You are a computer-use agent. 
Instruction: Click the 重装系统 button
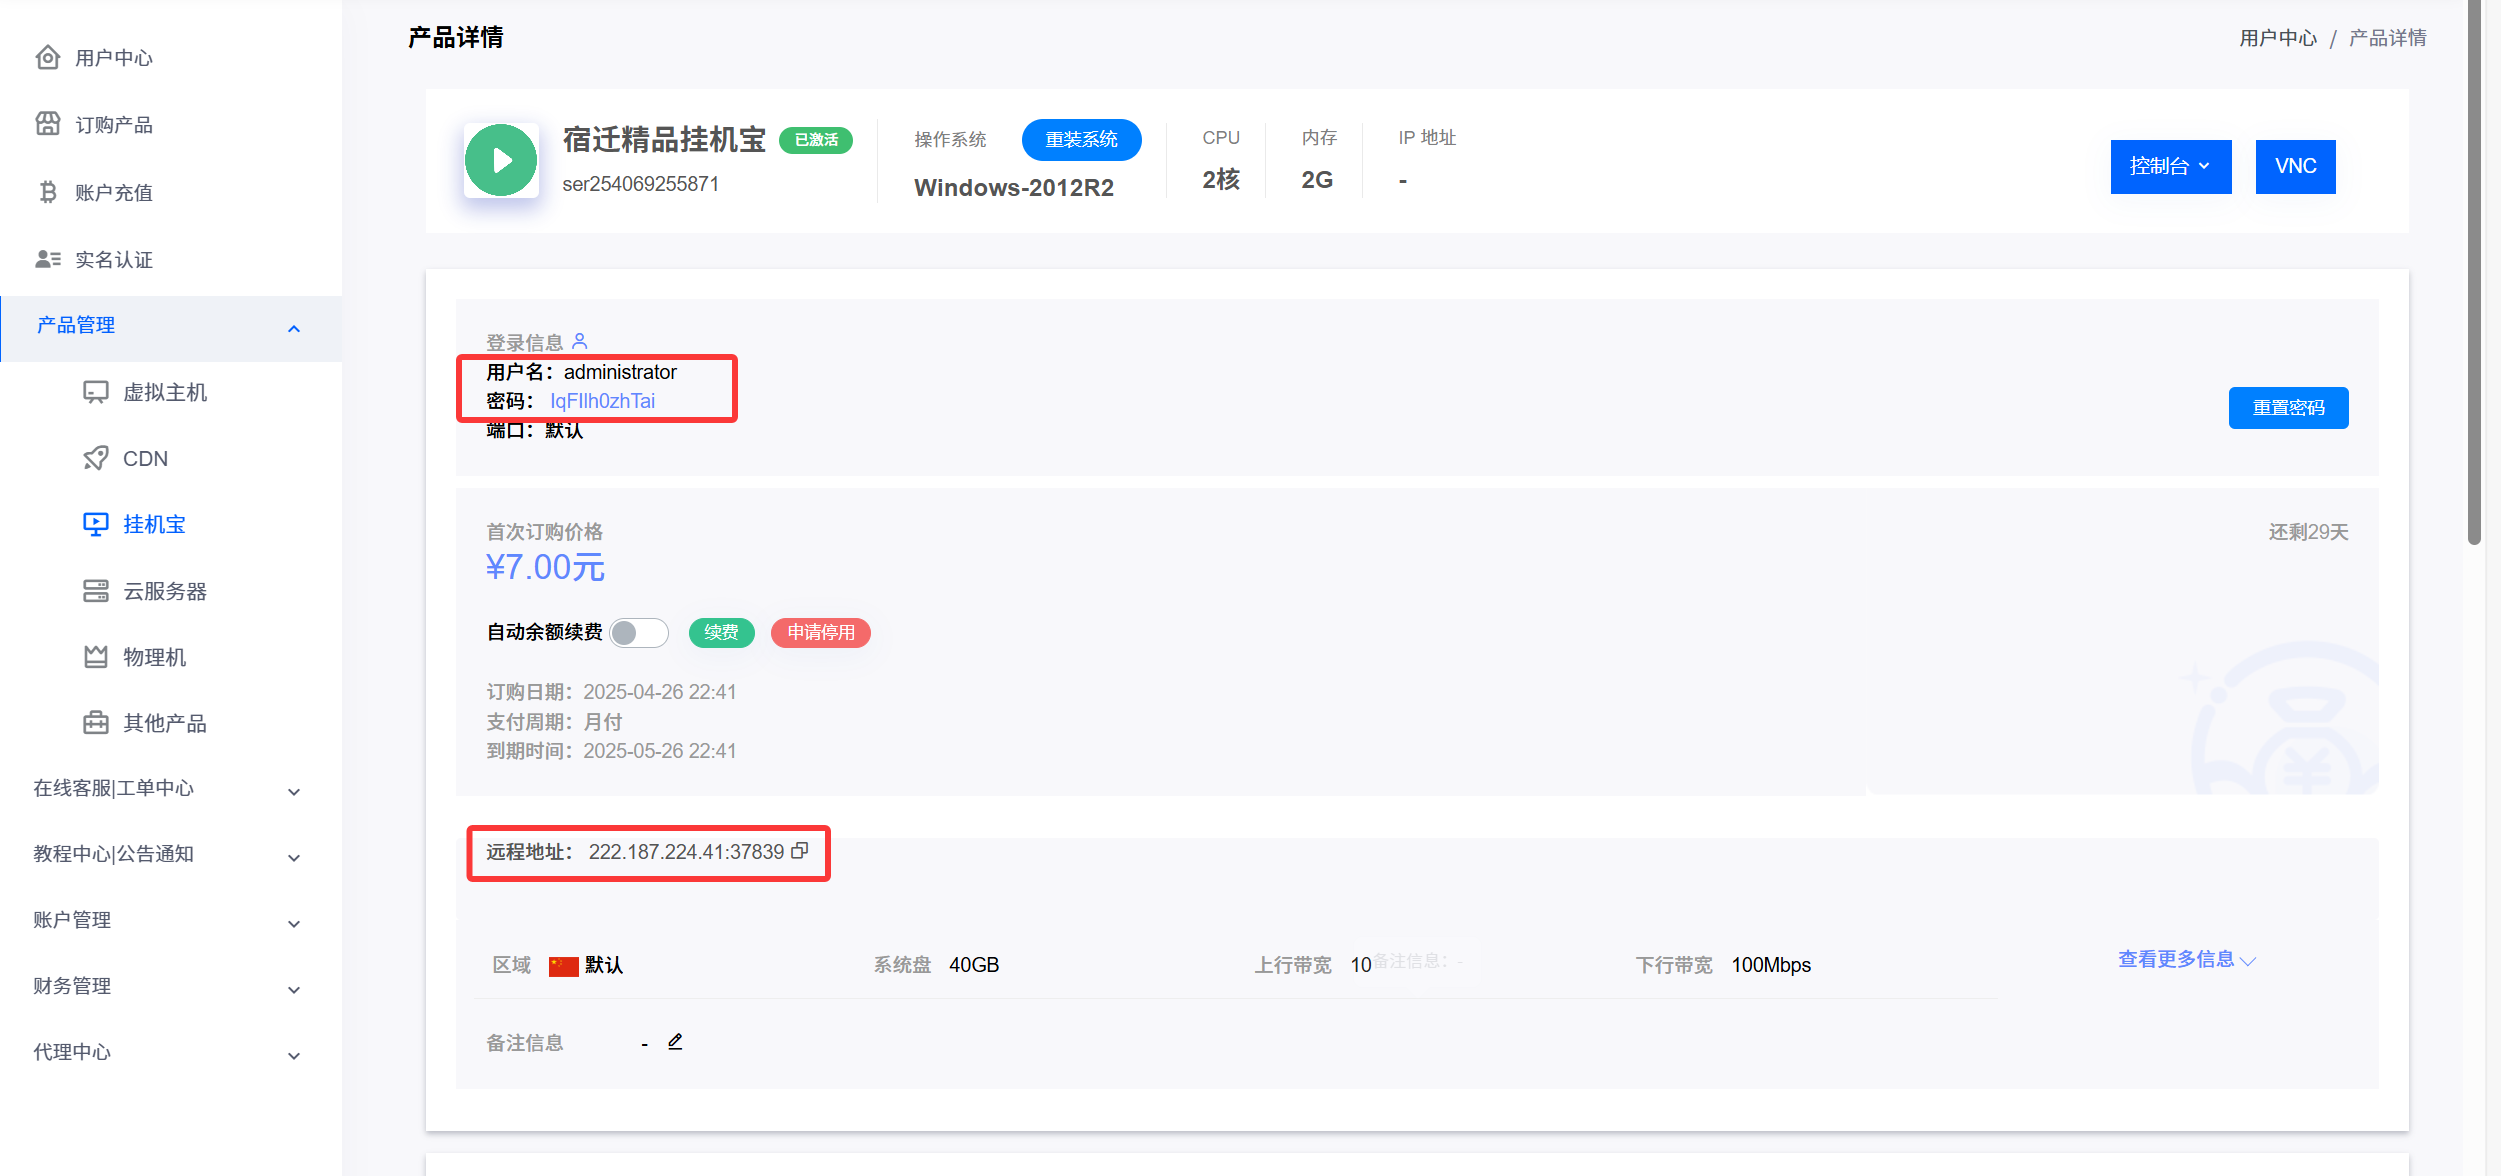pos(1081,139)
